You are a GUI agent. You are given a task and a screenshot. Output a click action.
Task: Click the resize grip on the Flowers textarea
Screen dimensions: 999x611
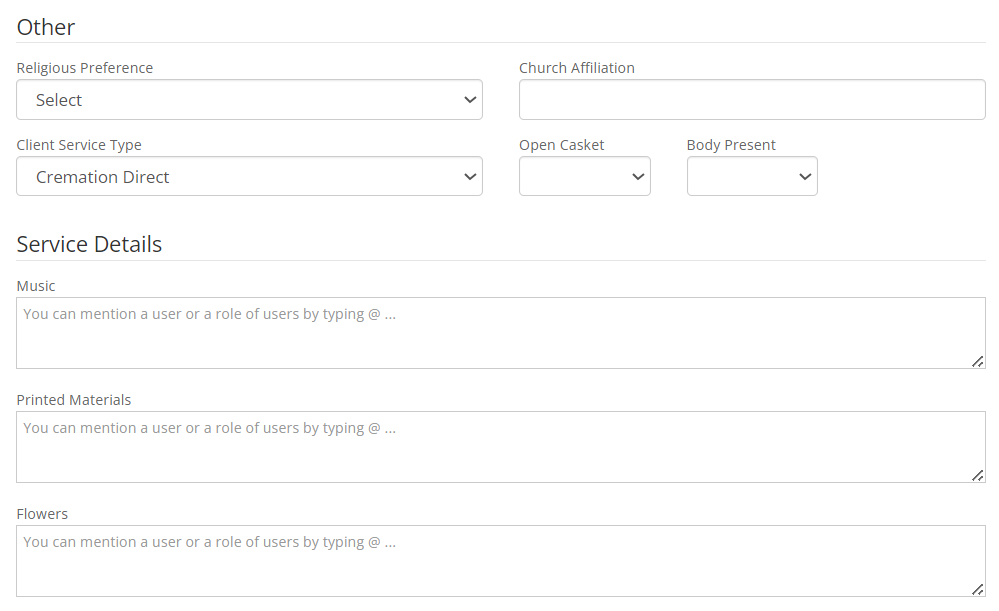click(x=978, y=590)
